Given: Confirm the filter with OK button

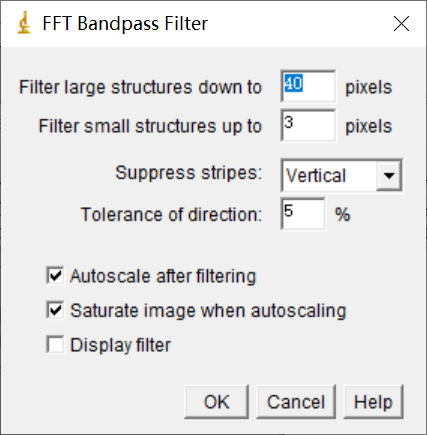Looking at the screenshot, I should pos(217,402).
